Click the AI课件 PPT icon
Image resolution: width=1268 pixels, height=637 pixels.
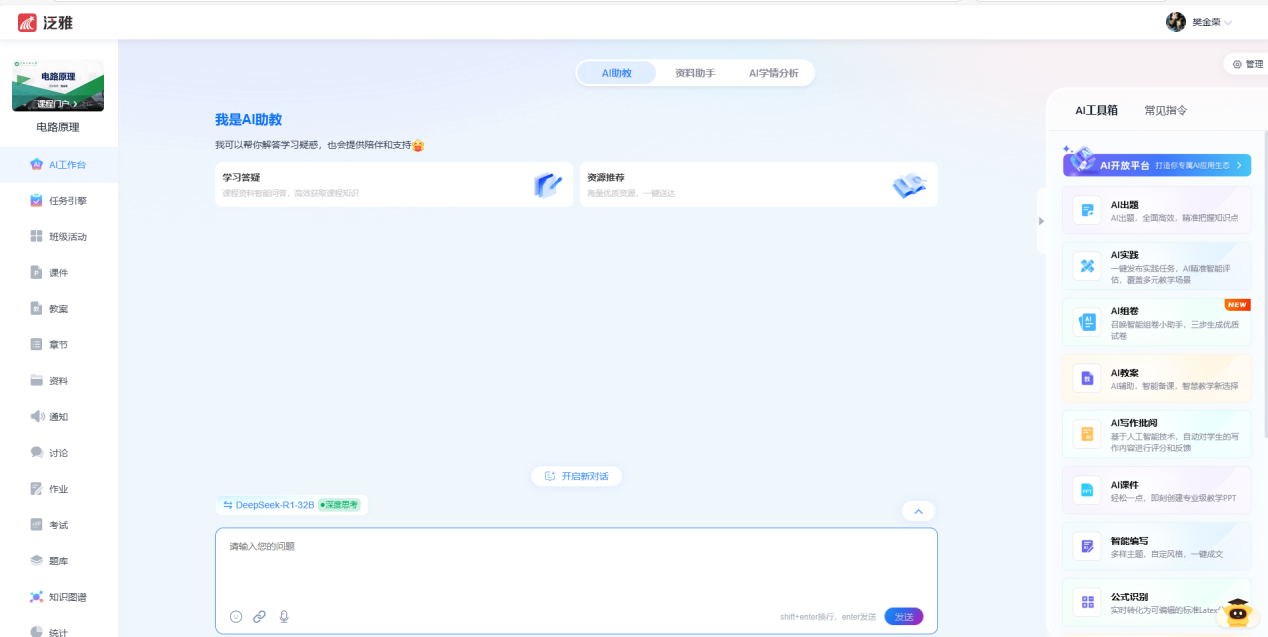point(1086,490)
